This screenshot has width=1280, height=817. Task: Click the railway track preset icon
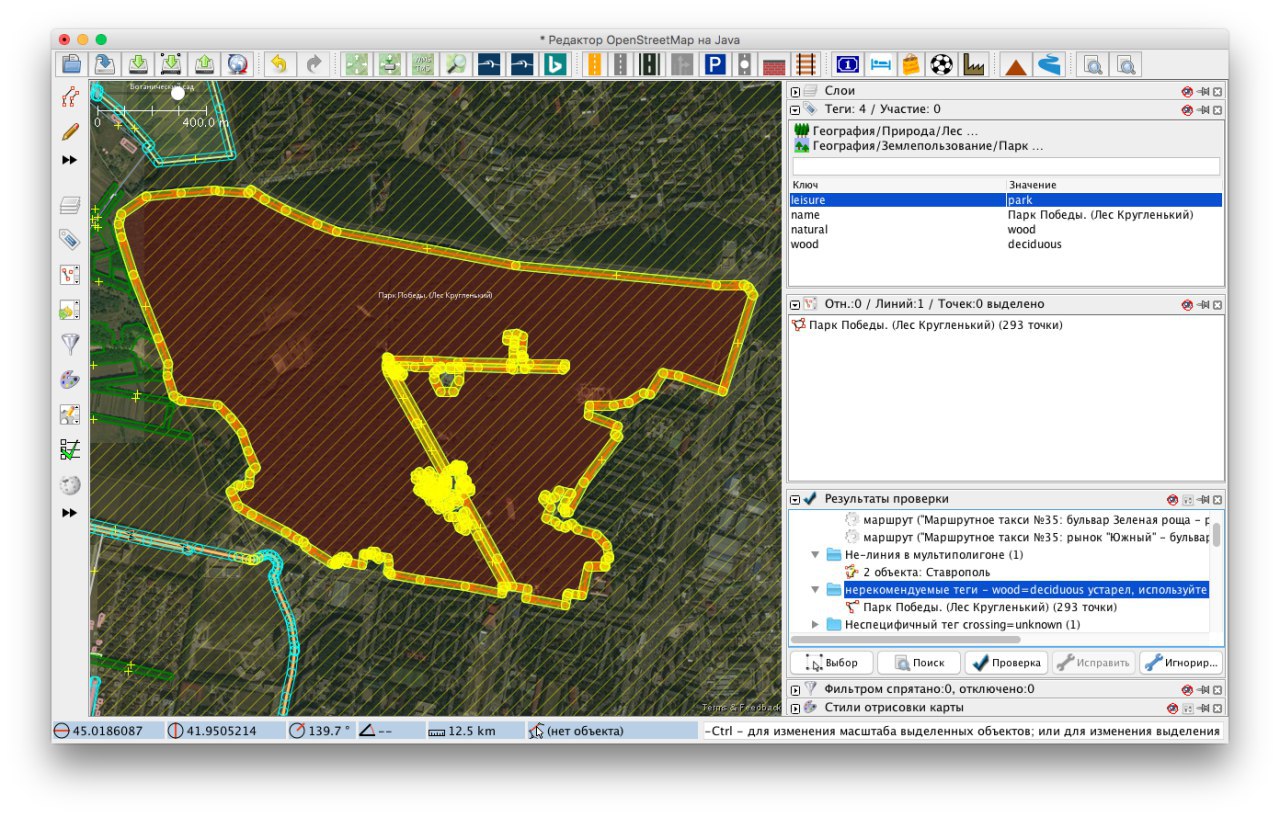coord(805,65)
